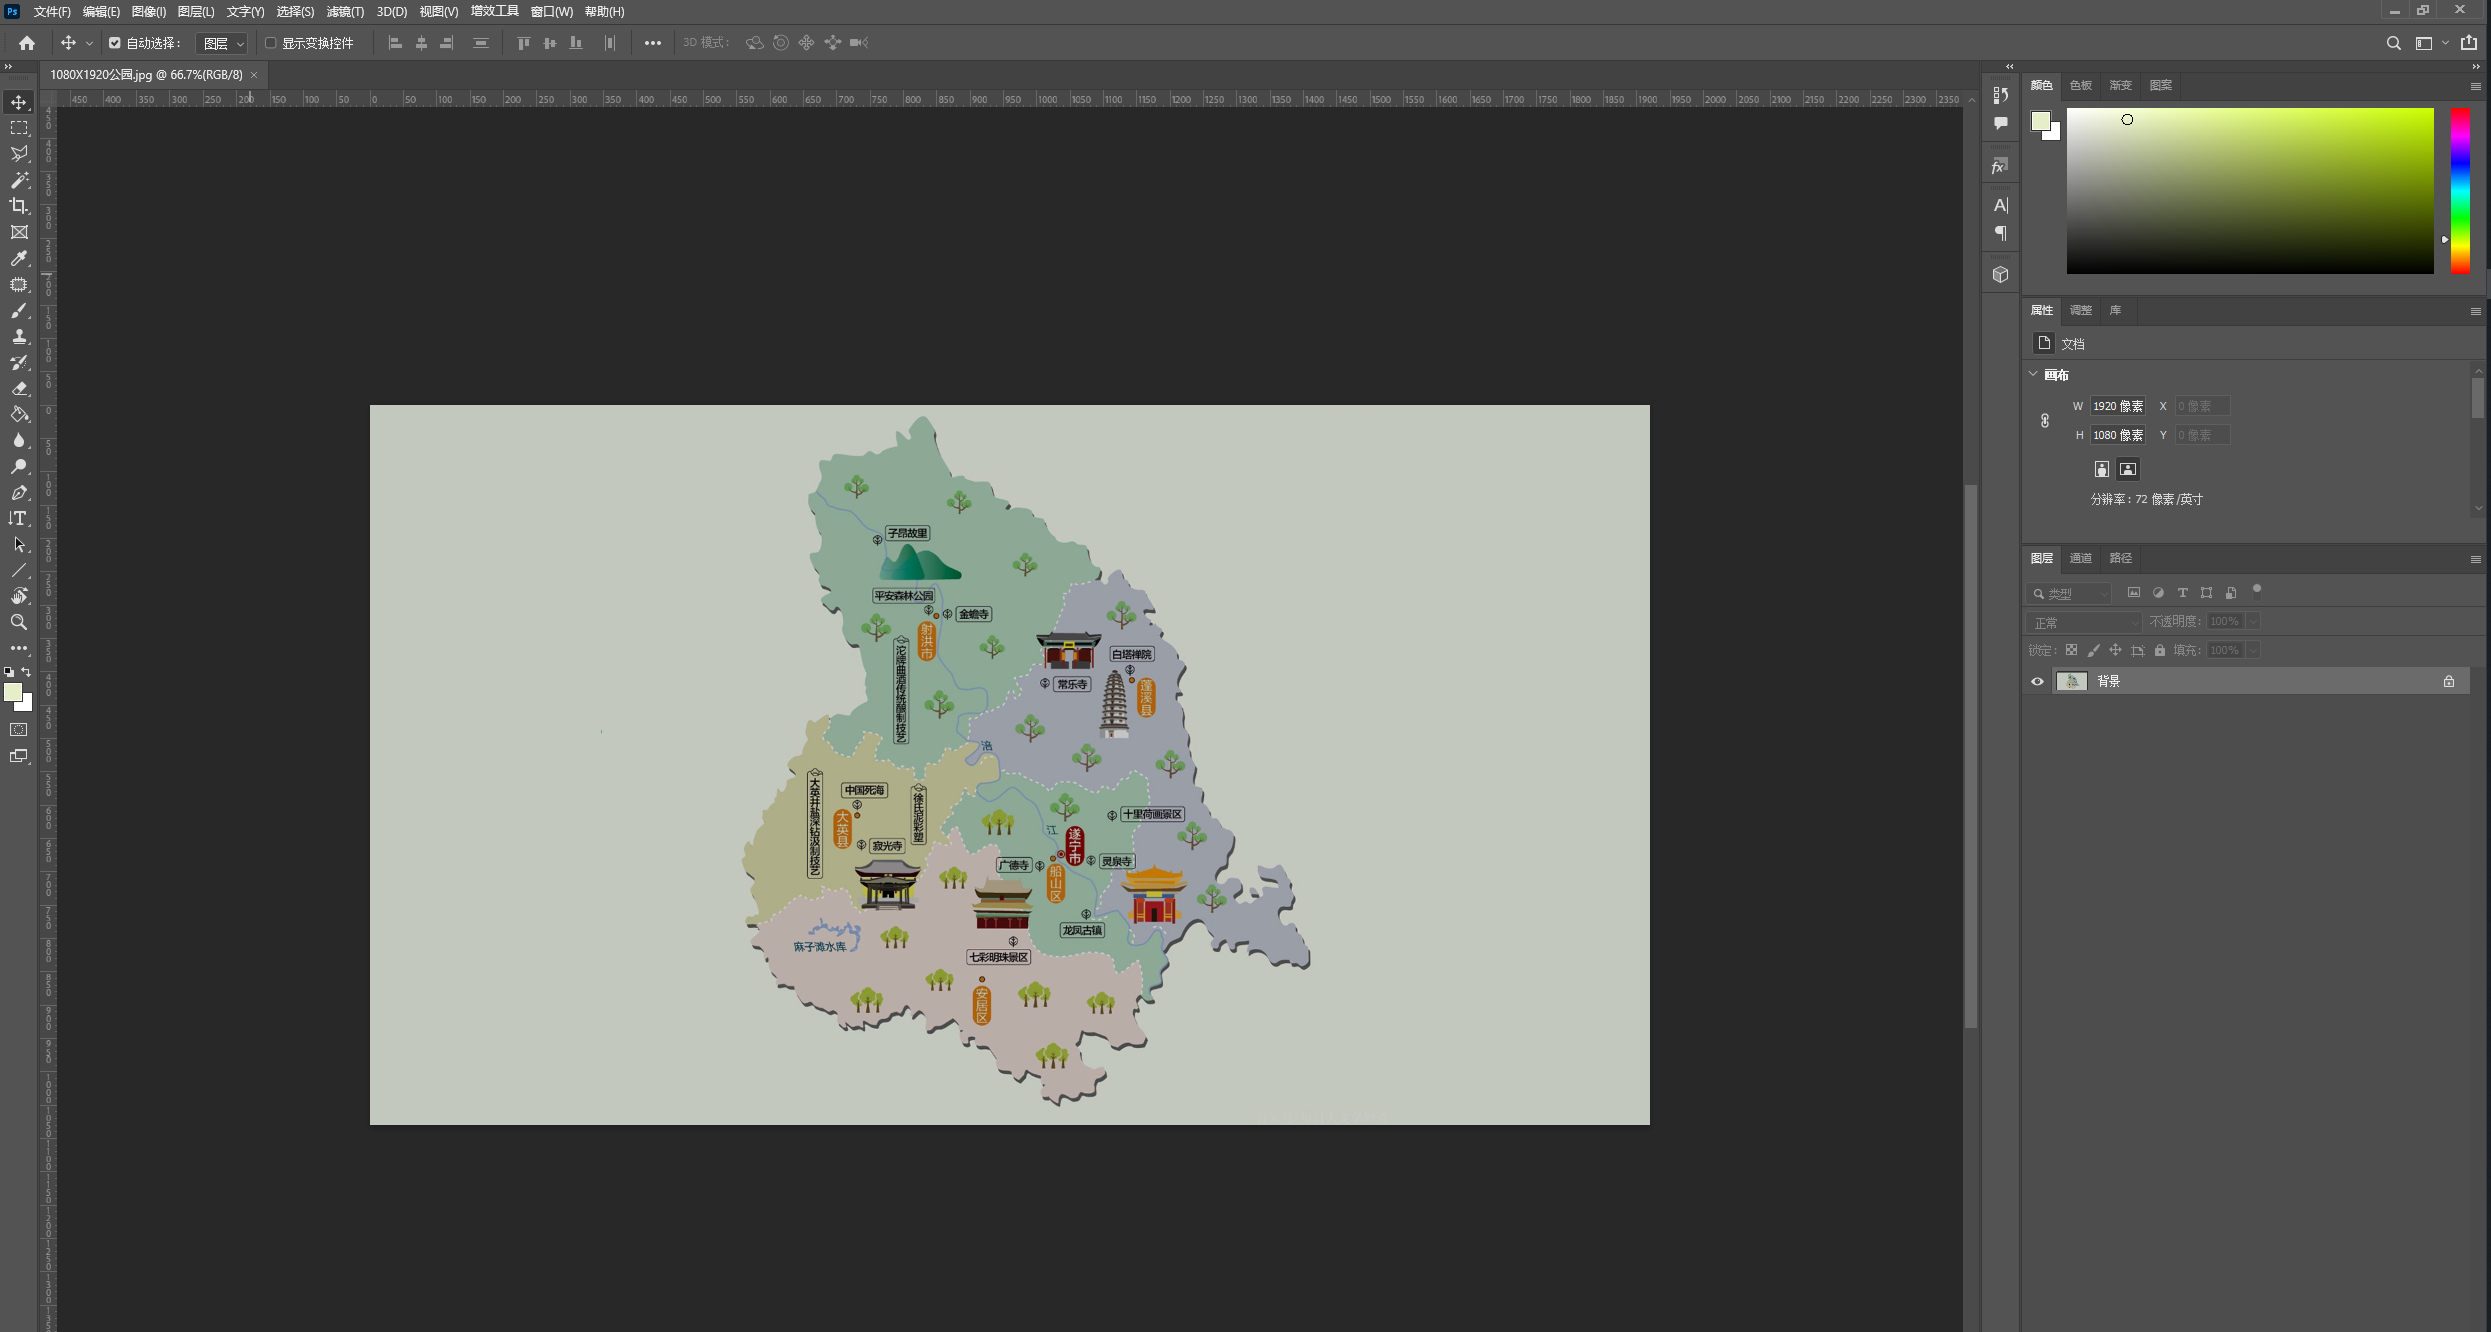Screen dimensions: 2491x1332
Task: Click the landscape canvas orientation button
Action: click(x=2128, y=469)
